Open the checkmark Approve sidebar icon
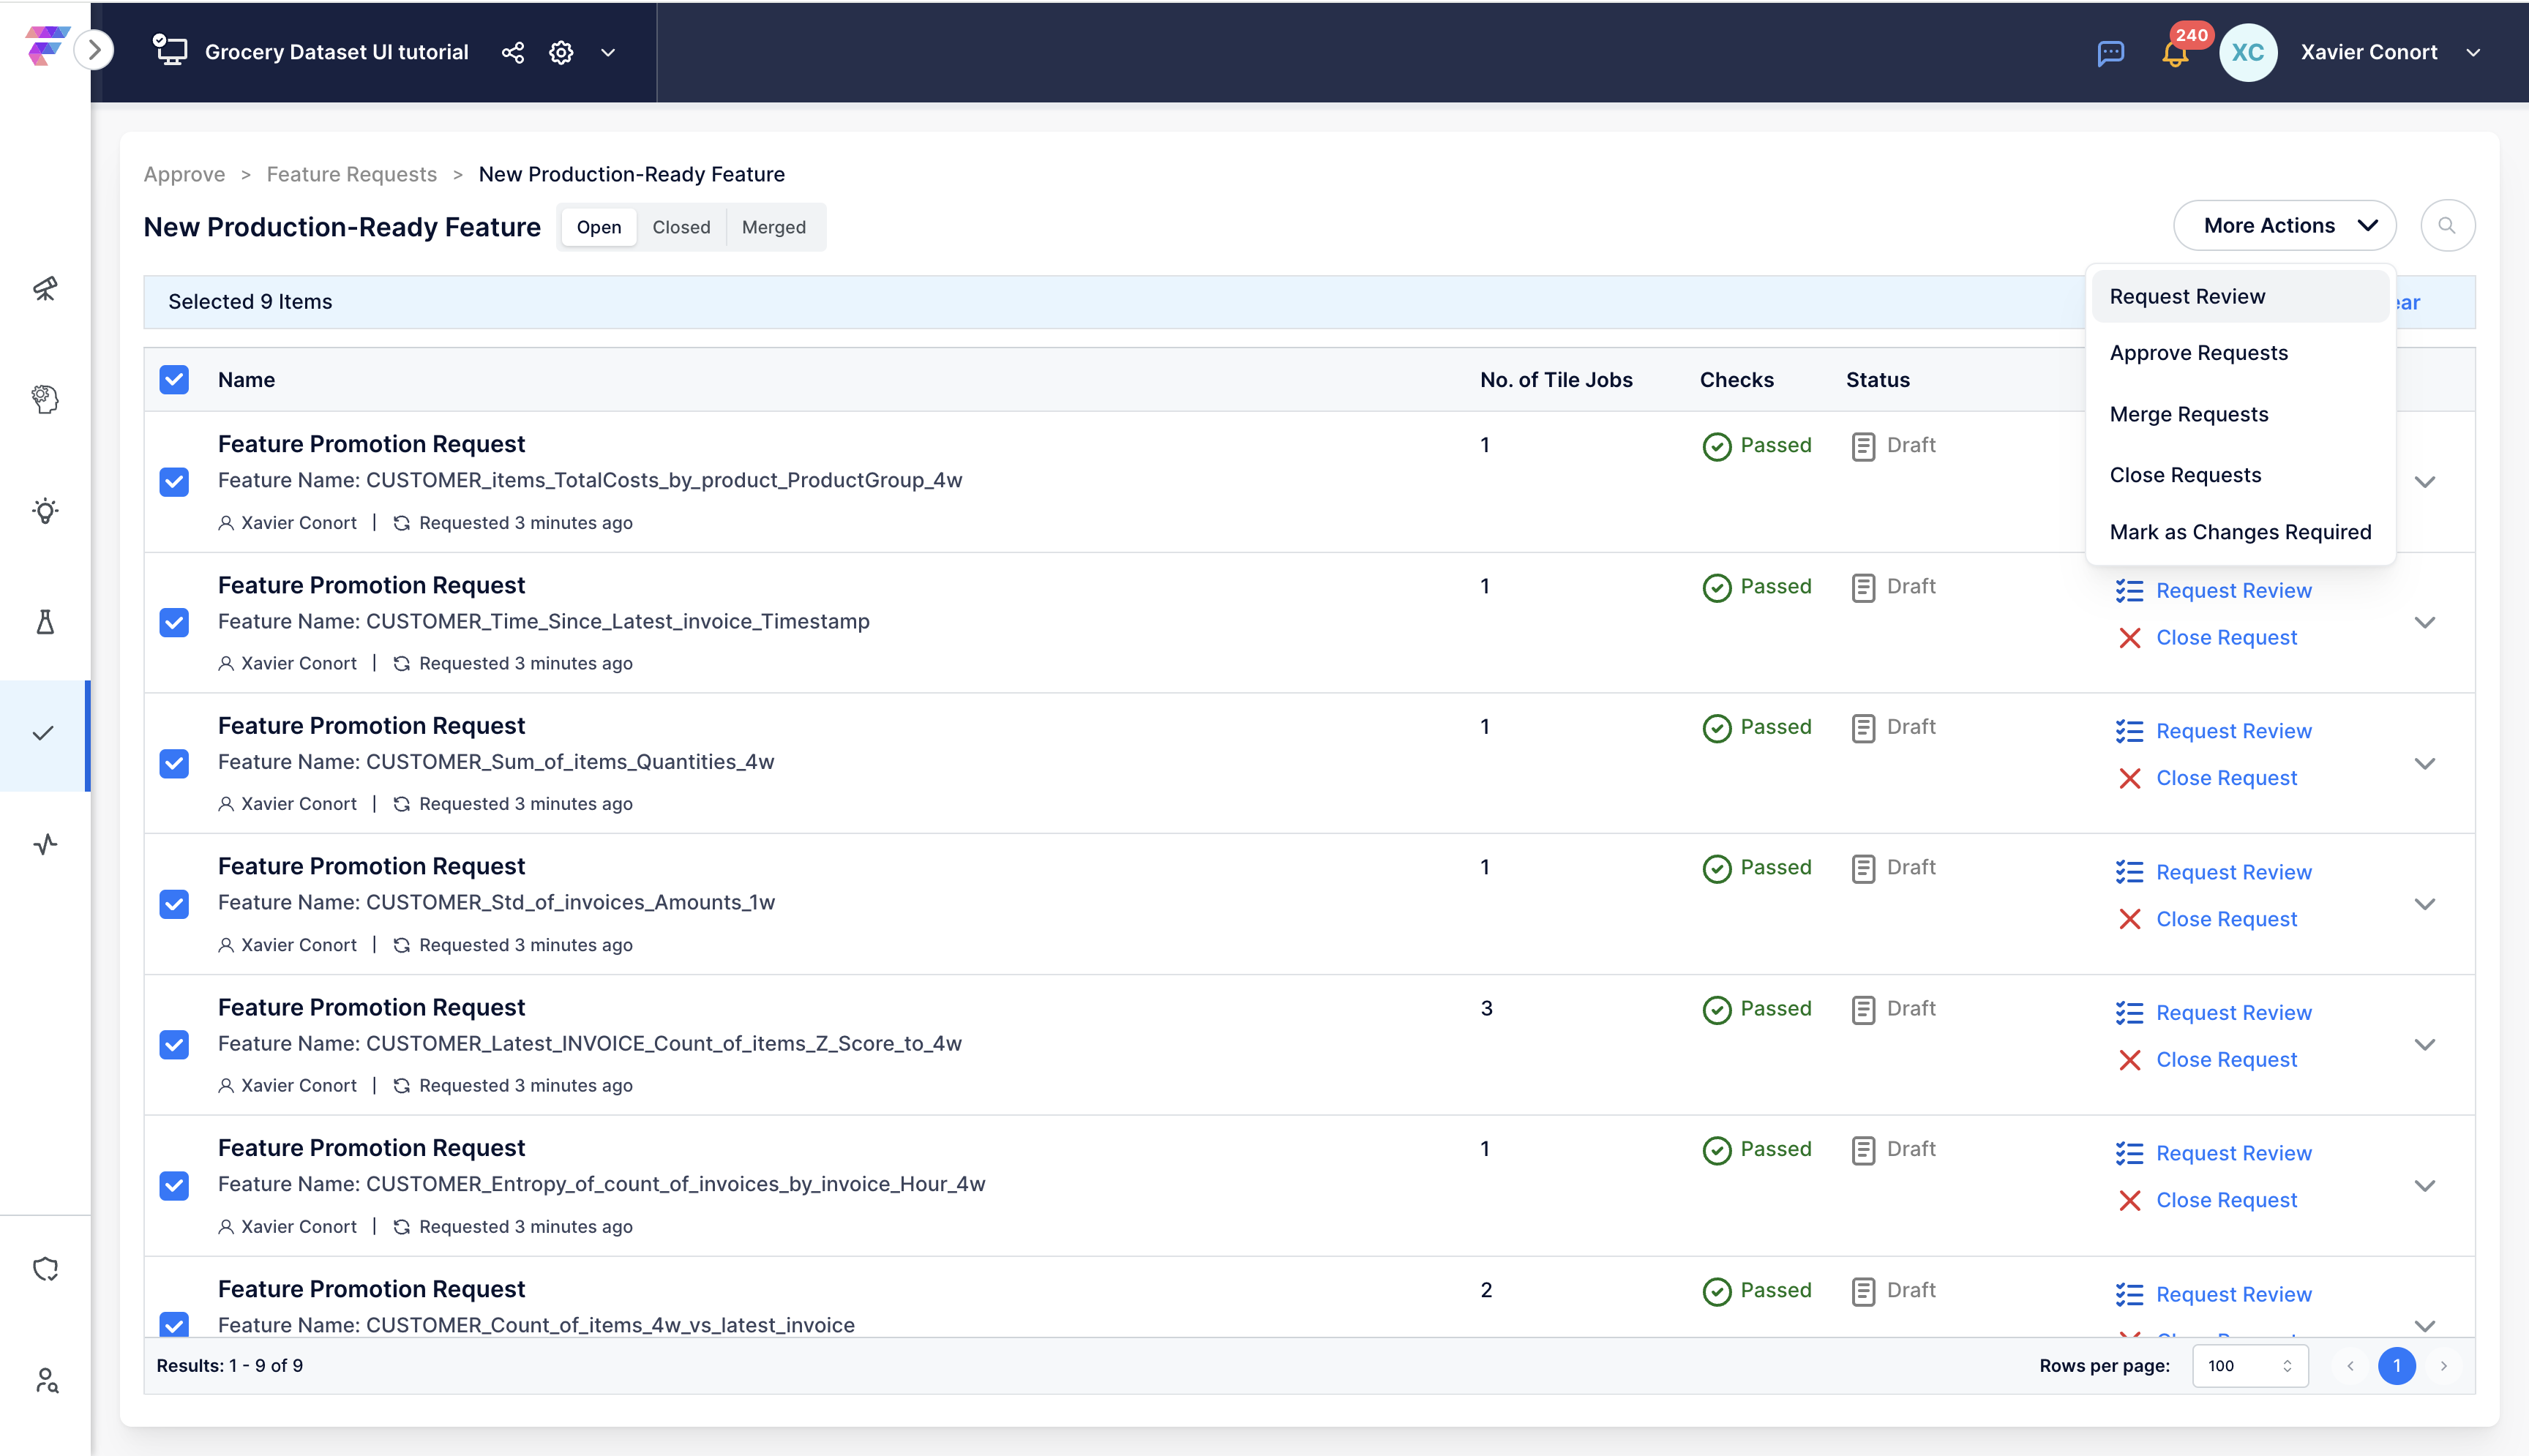This screenshot has height=1456, width=2529. tap(43, 733)
